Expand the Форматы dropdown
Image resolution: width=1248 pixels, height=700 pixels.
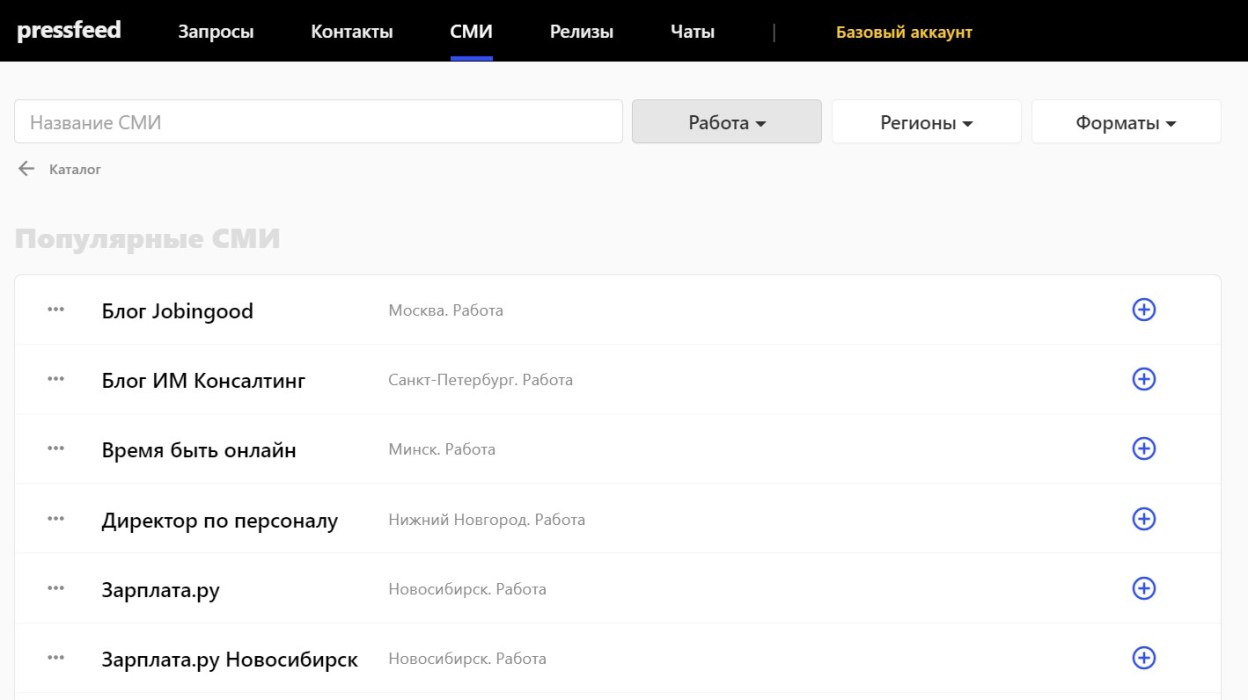(1126, 122)
